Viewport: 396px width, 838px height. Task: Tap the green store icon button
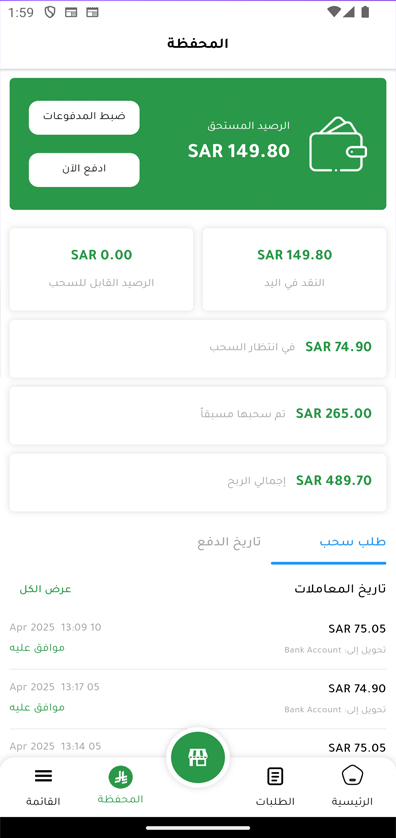[198, 757]
